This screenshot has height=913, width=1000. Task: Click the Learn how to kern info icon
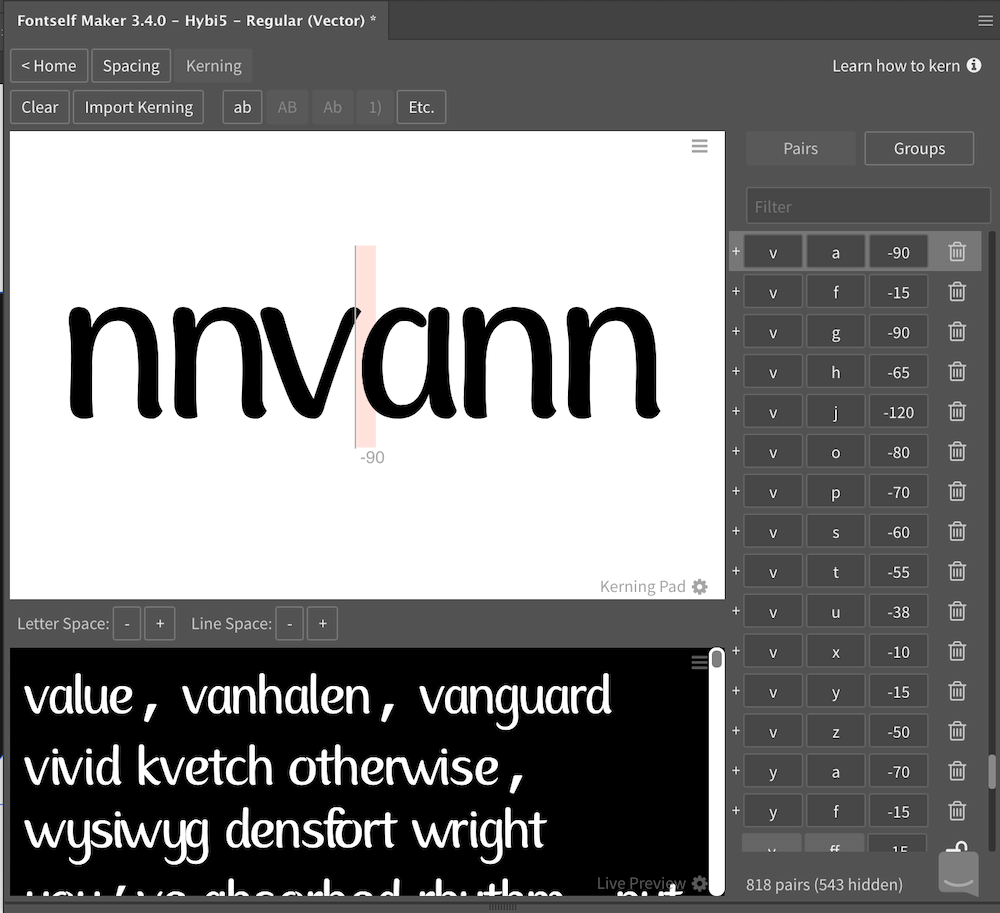pos(974,65)
